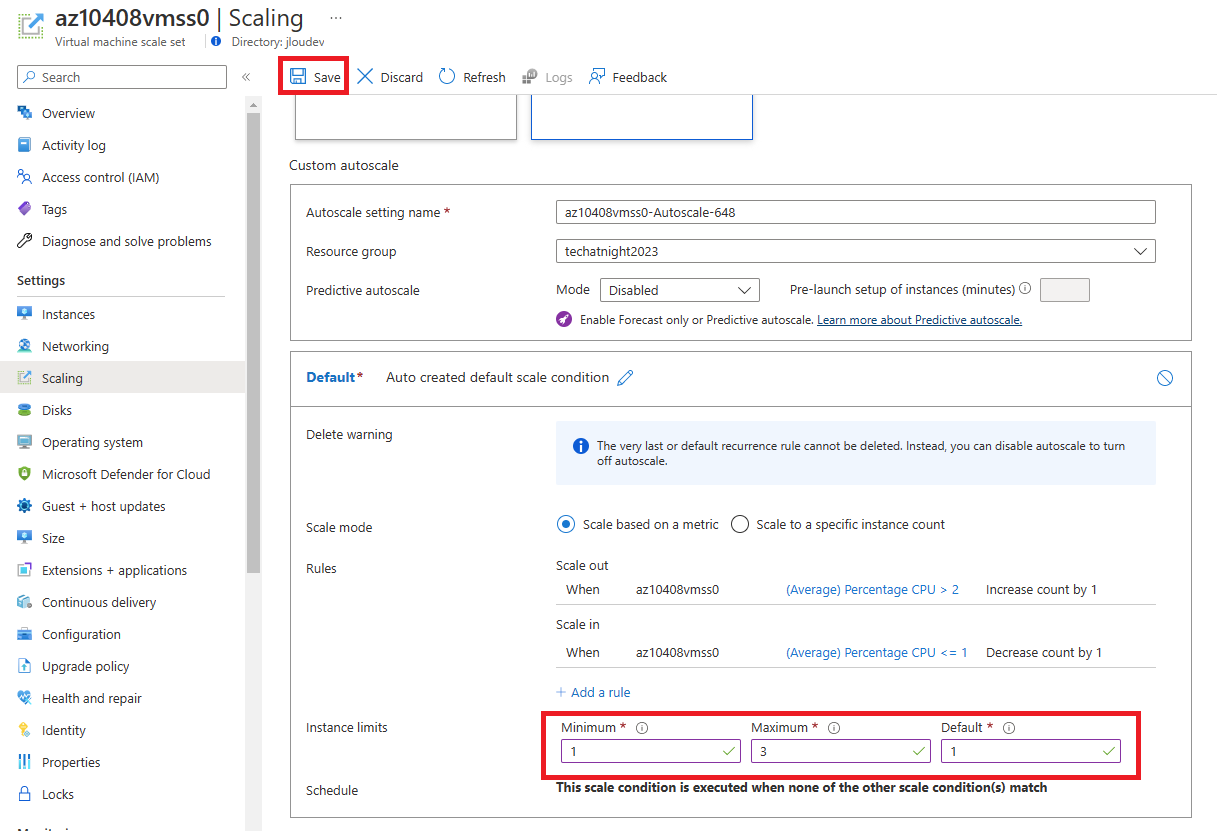Click the info icon next to Maximum
Image resolution: width=1217 pixels, height=831 pixels.
pos(834,728)
